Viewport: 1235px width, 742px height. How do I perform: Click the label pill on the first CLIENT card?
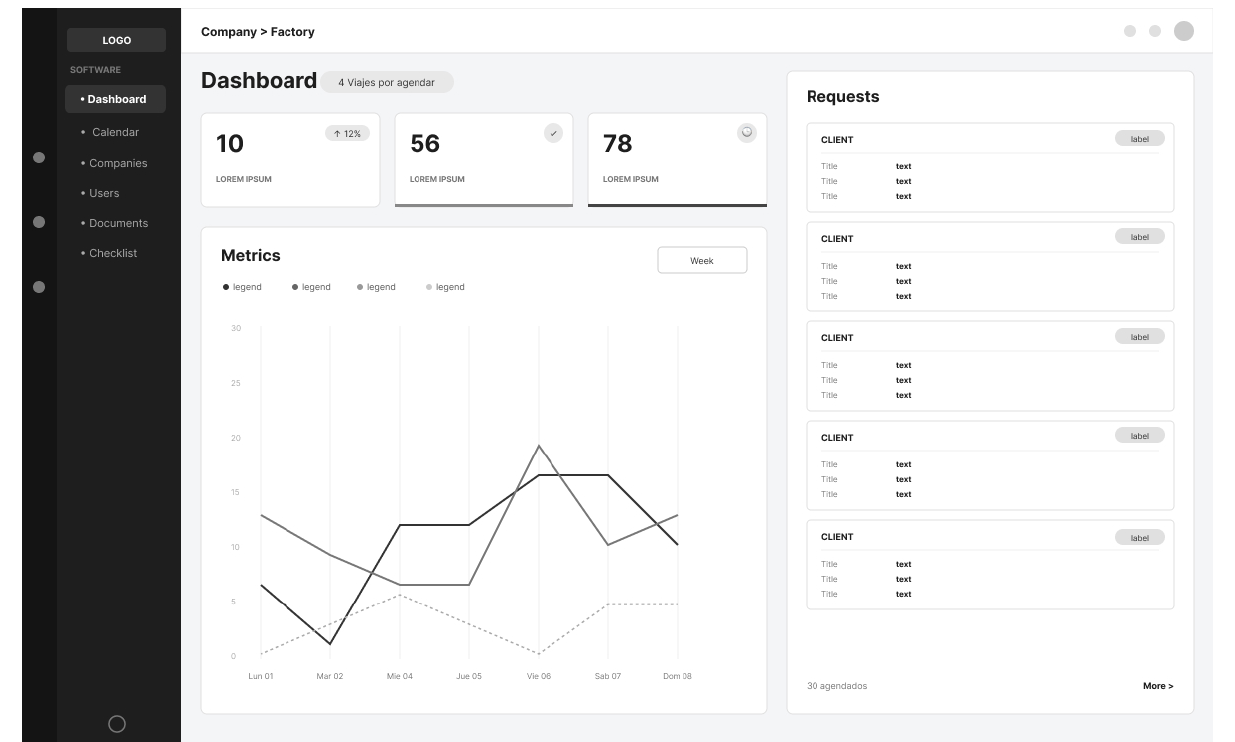coord(1140,139)
